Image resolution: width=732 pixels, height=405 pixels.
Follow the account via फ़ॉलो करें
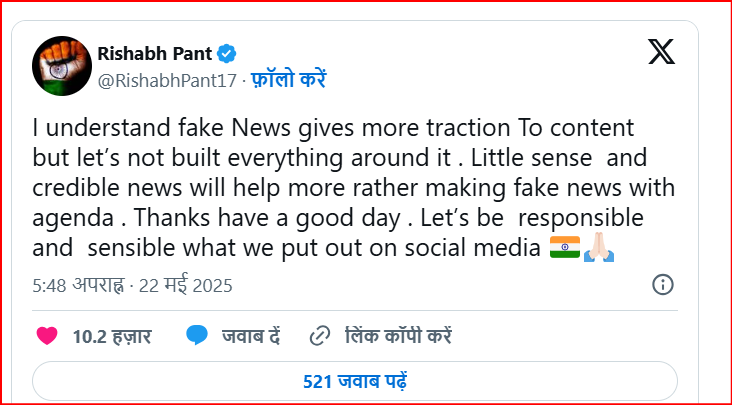[287, 79]
